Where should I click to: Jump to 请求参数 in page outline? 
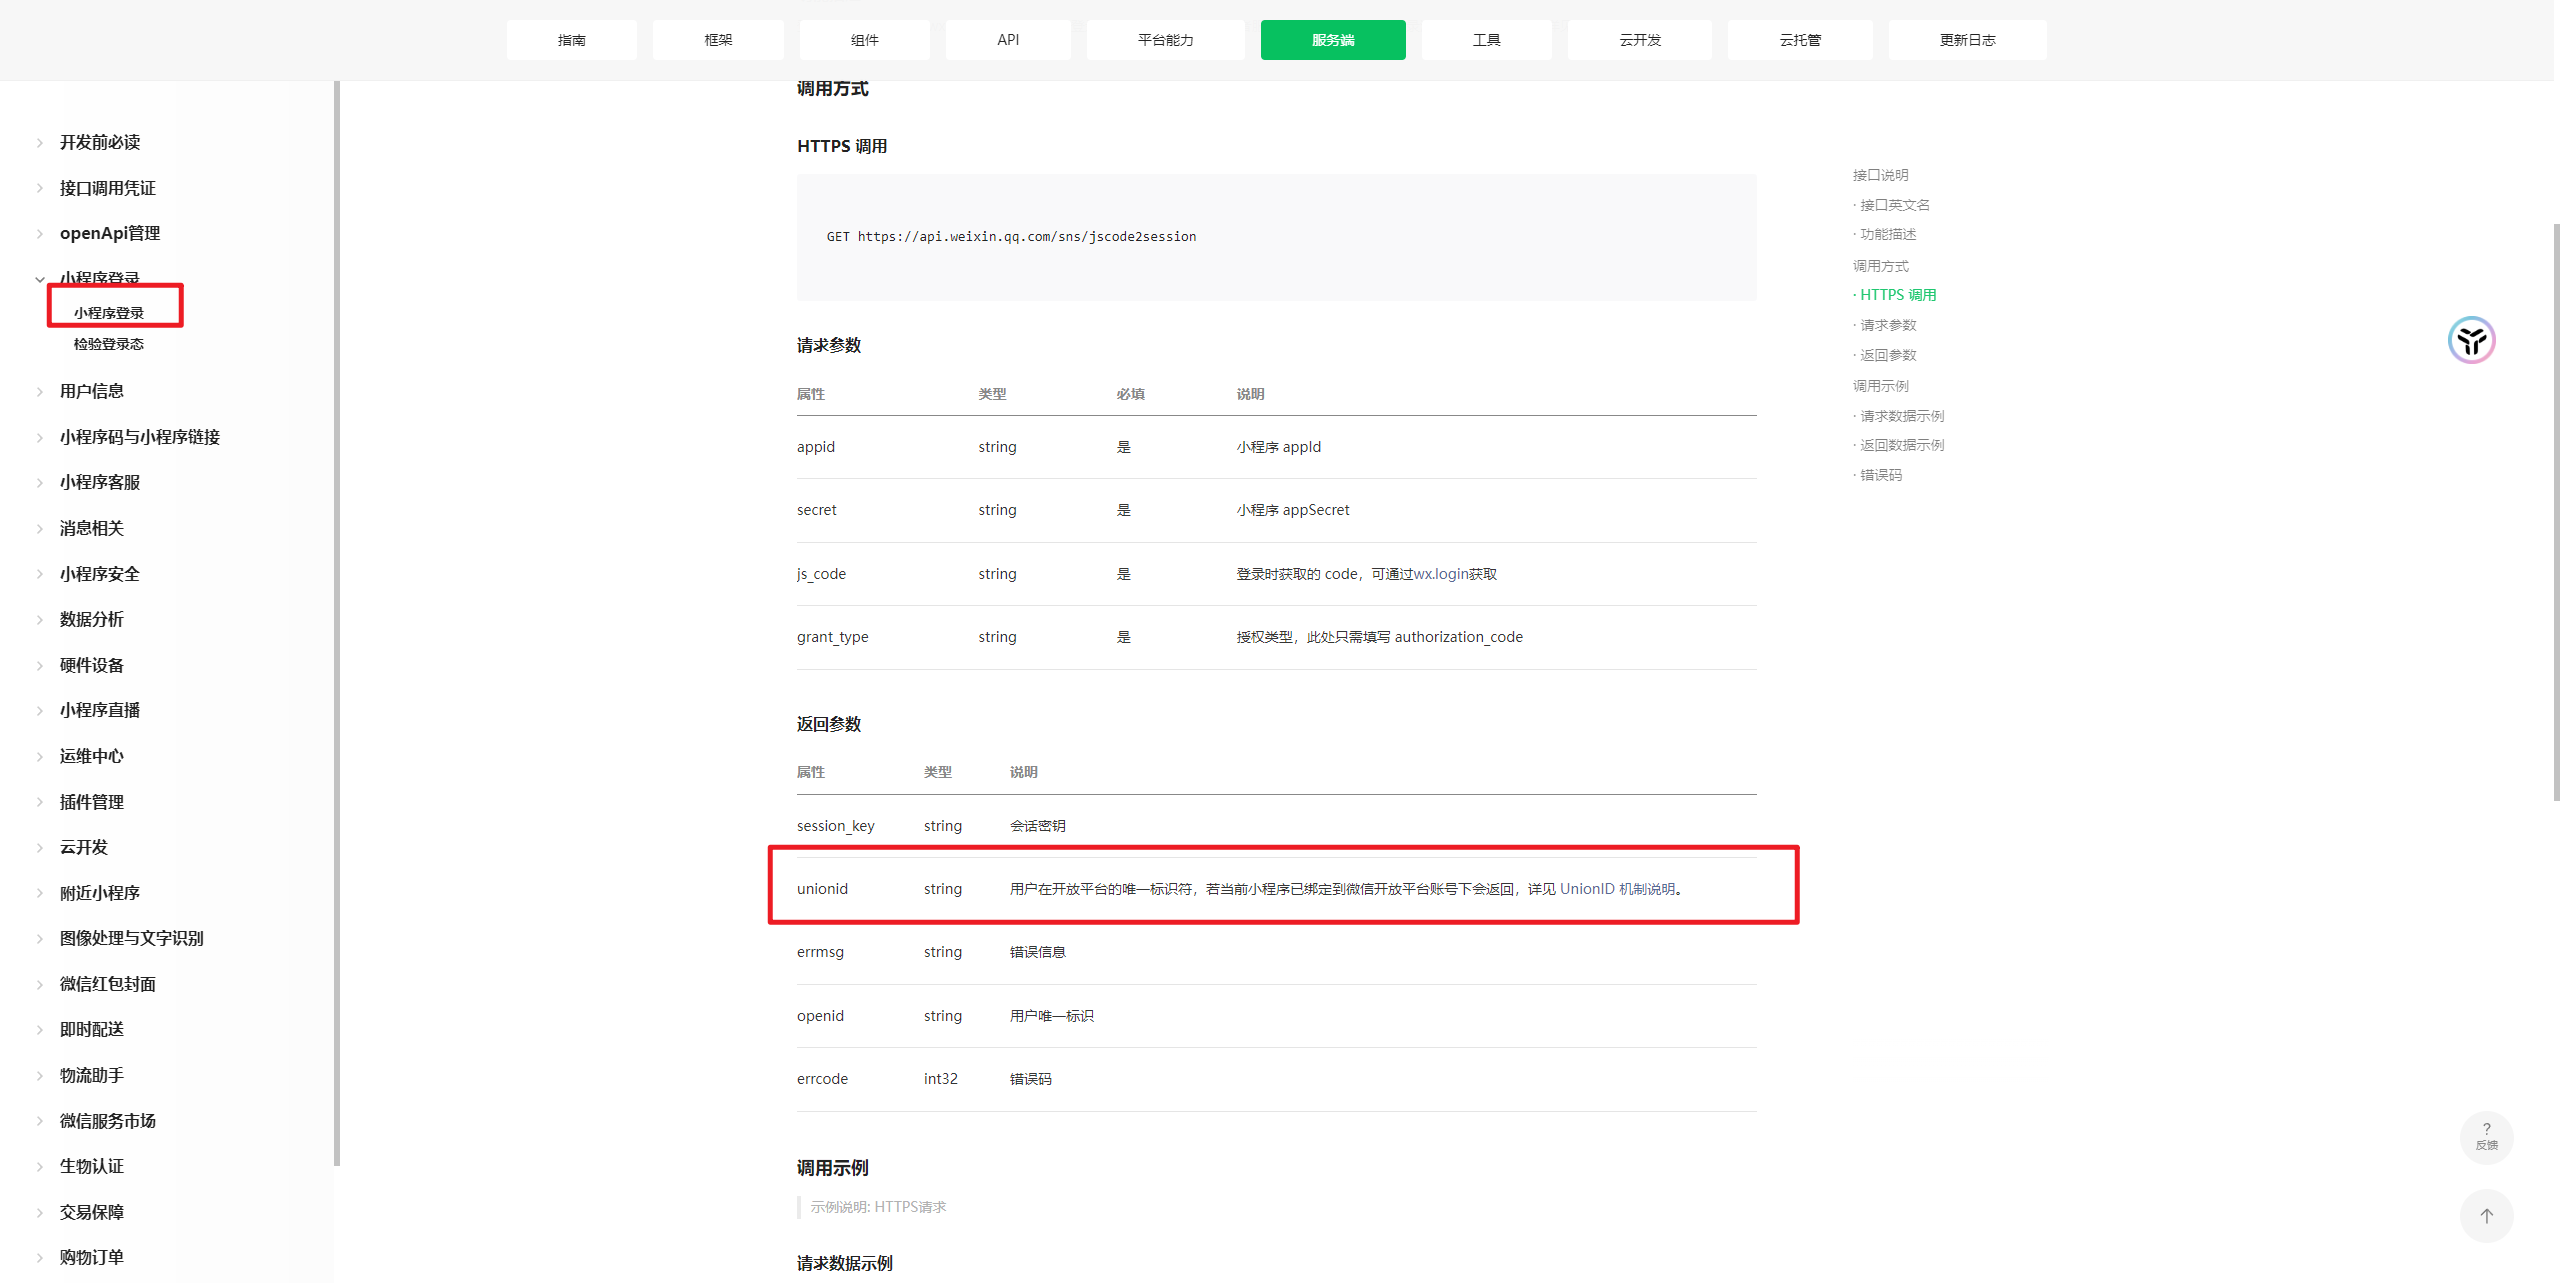[1887, 325]
